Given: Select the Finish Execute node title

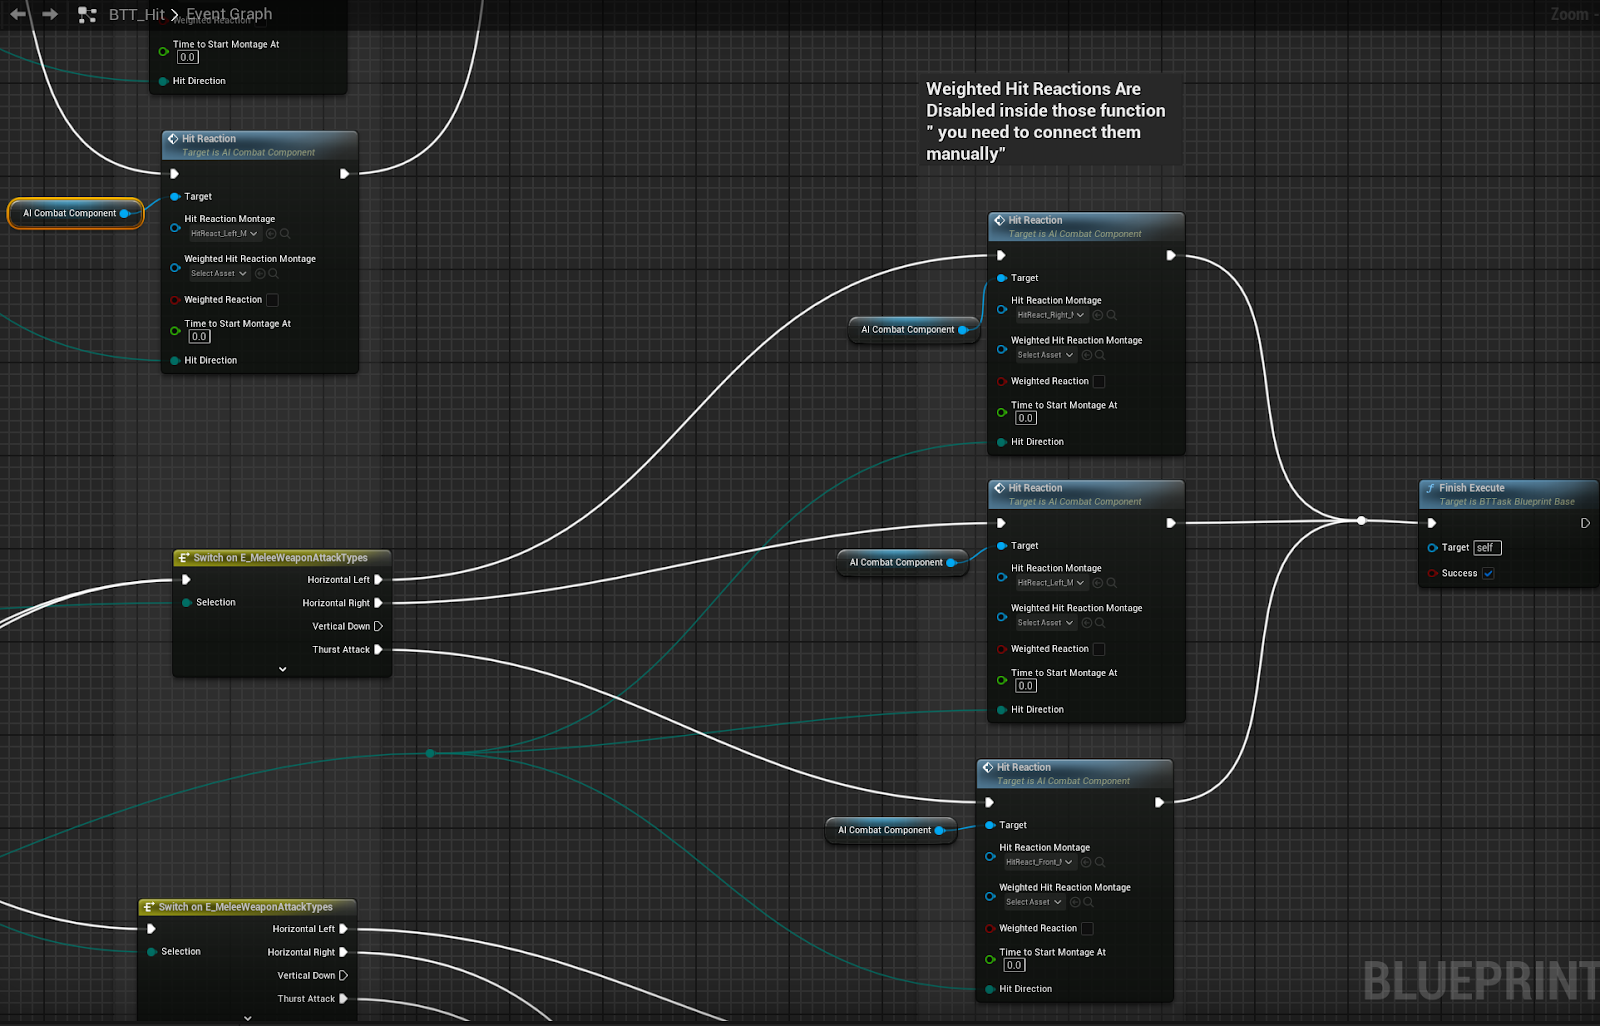Looking at the screenshot, I should coord(1471,488).
